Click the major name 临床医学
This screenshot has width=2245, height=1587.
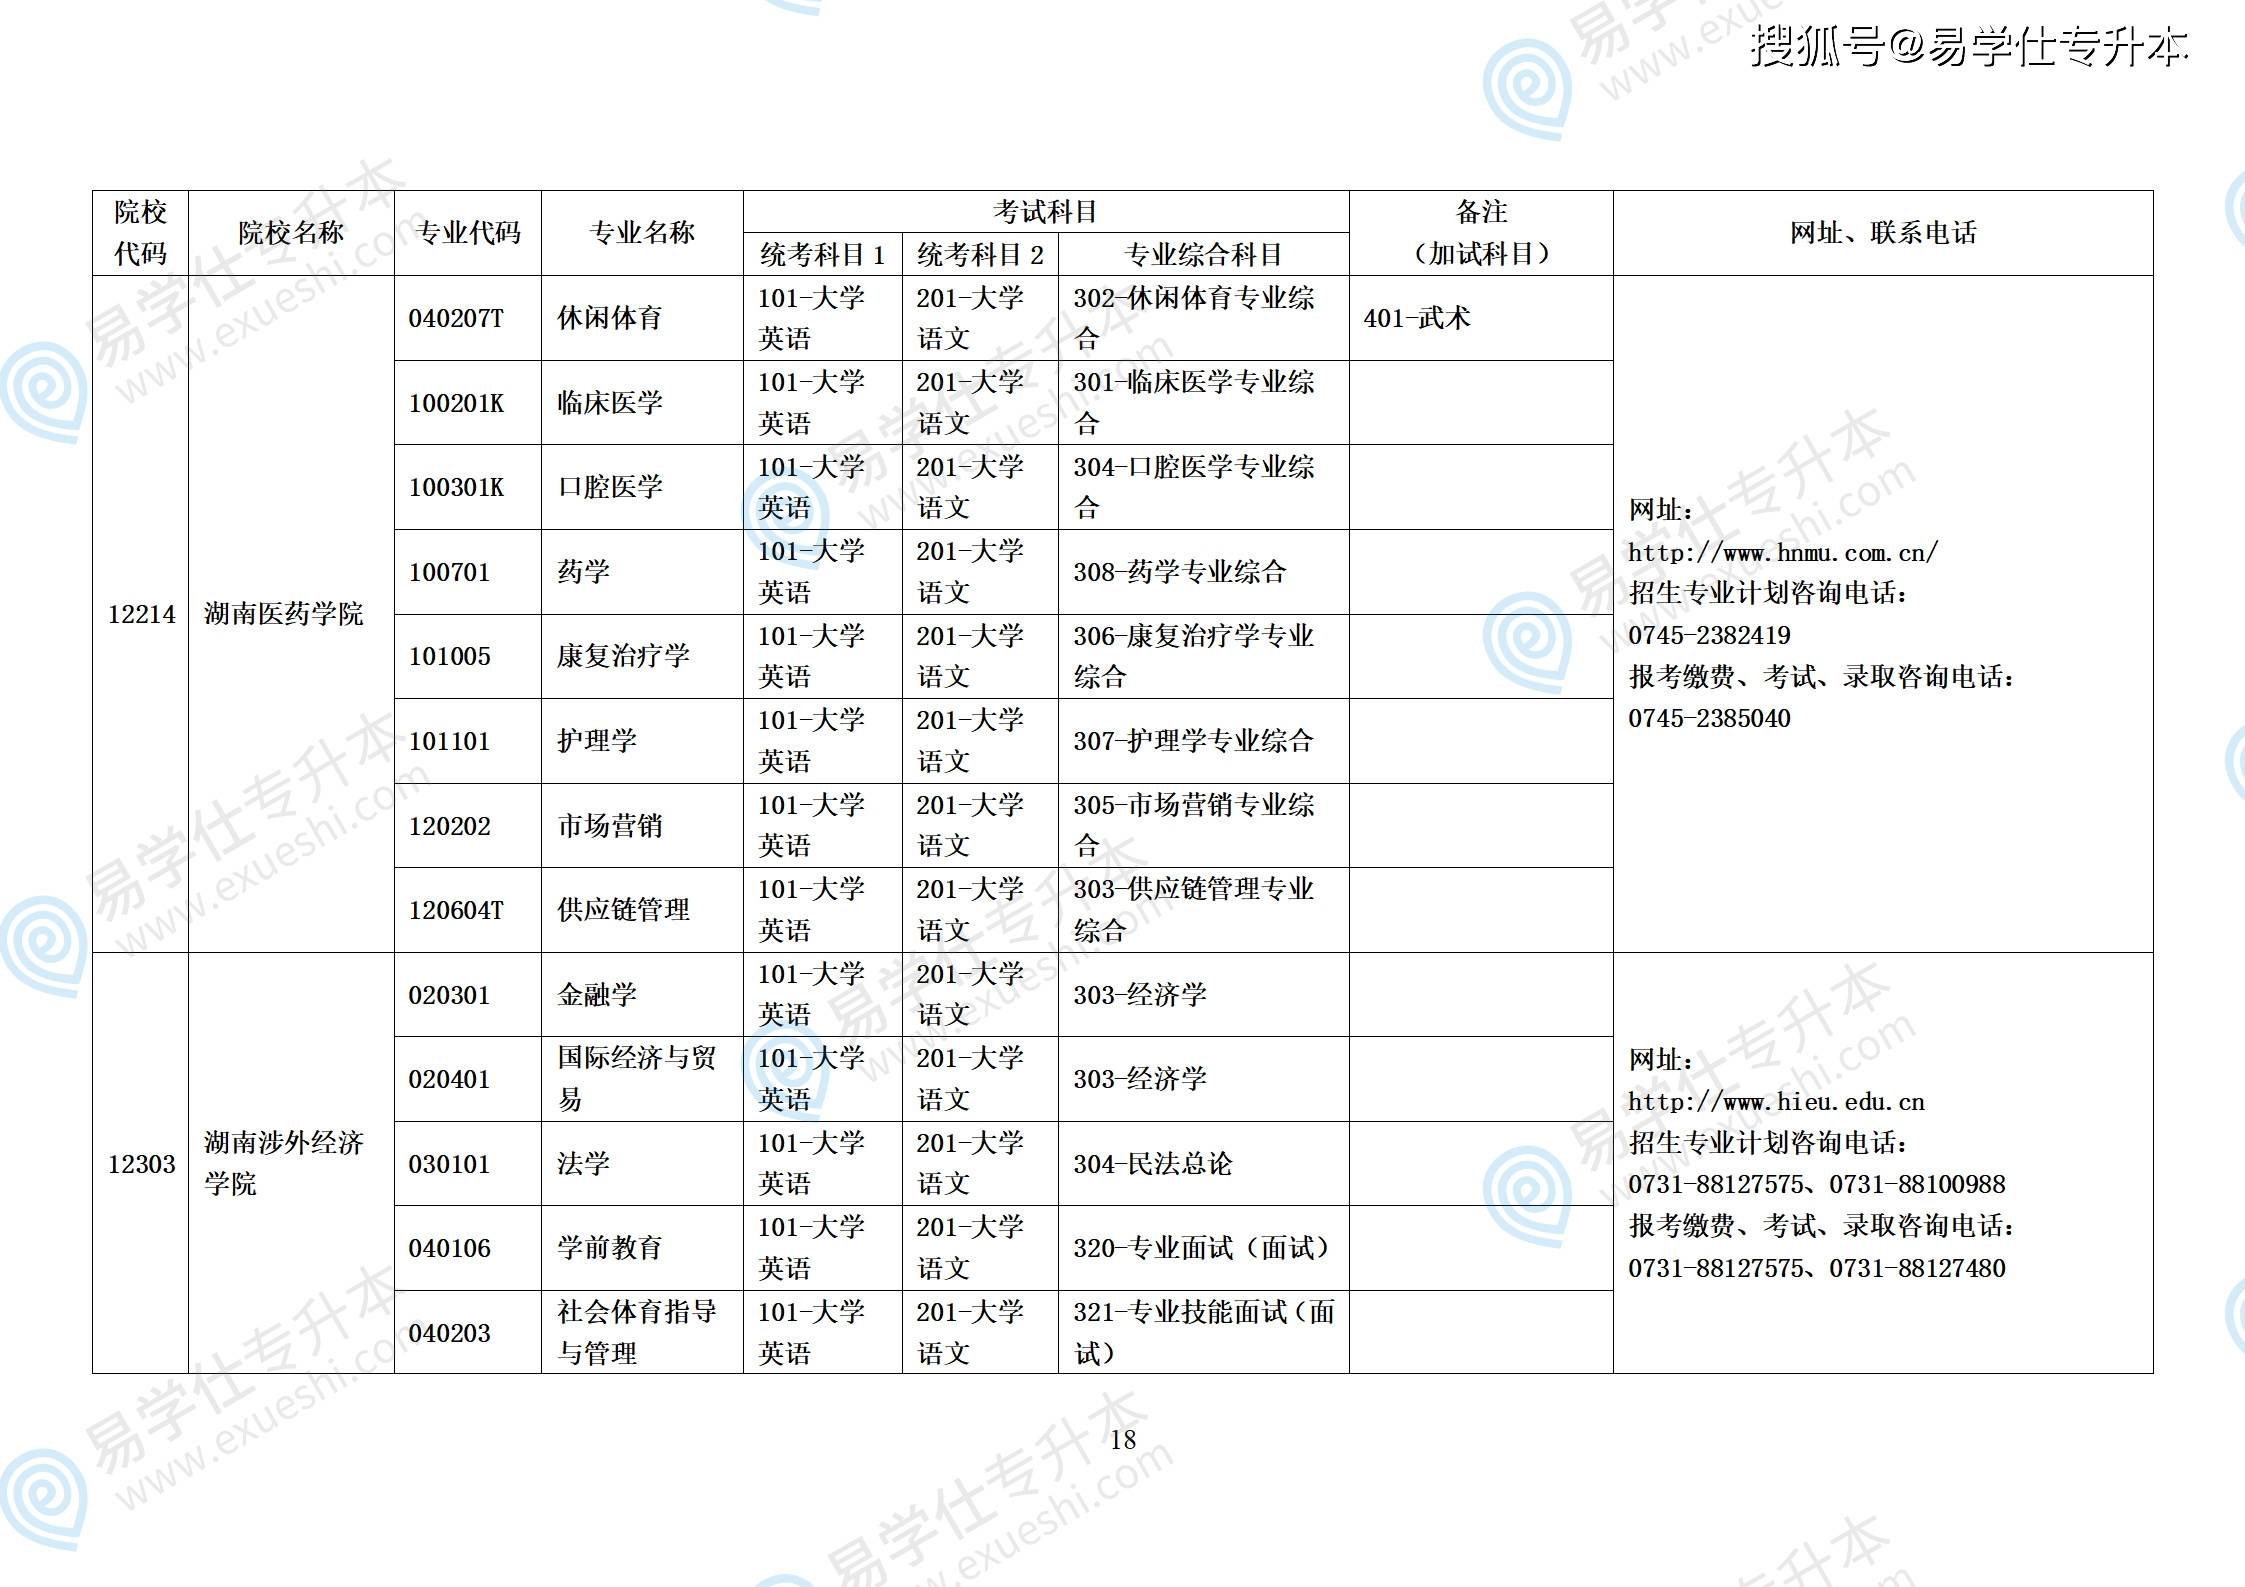click(610, 403)
